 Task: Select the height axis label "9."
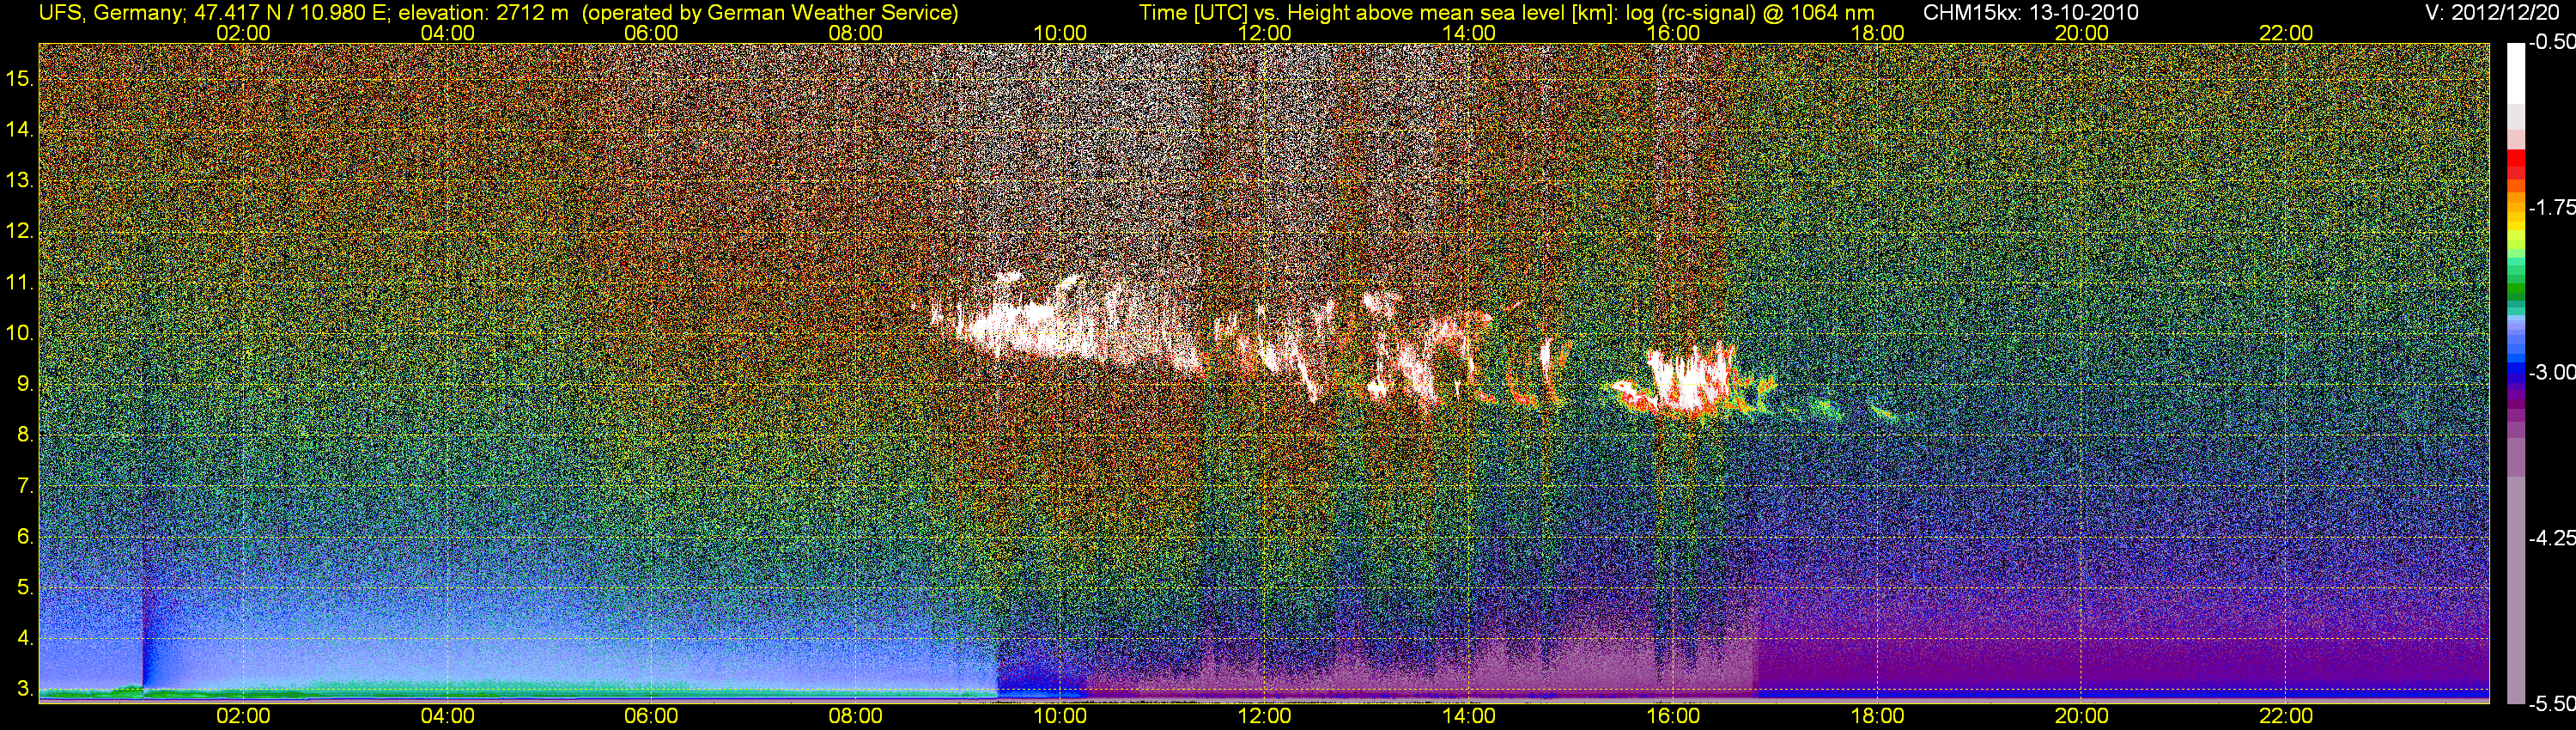pos(26,384)
